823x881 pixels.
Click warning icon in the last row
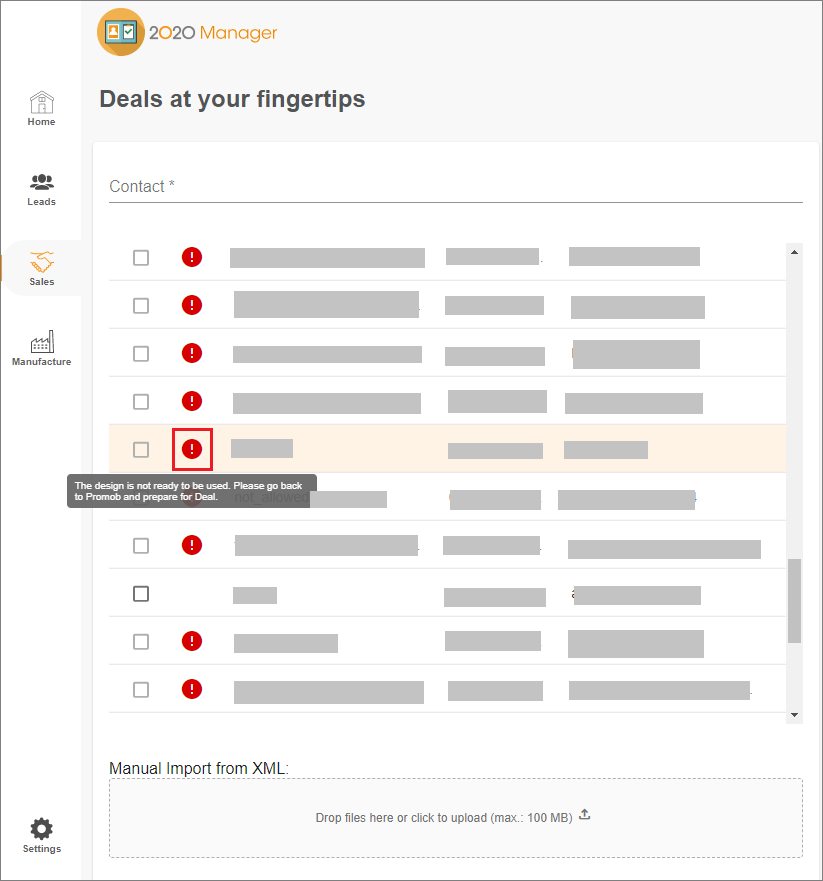(x=192, y=689)
